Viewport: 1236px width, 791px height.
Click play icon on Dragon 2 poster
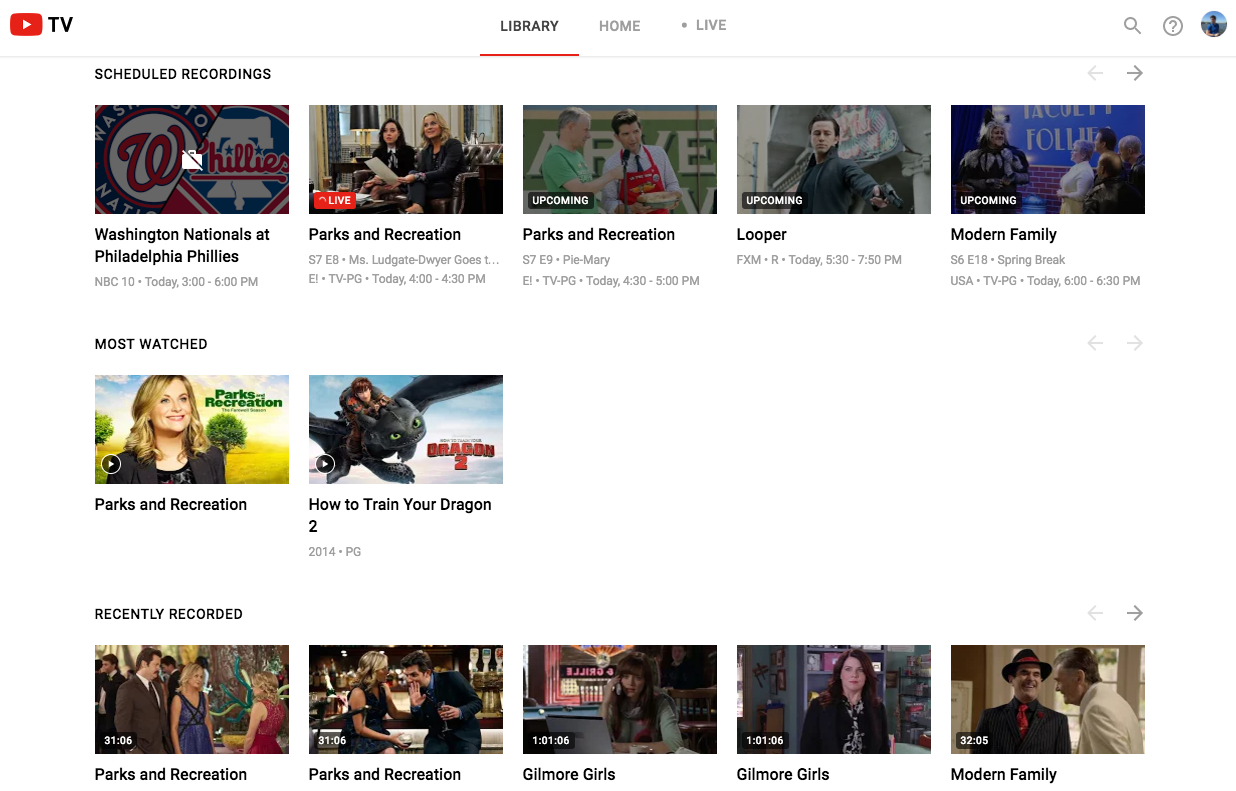pyautogui.click(x=325, y=464)
